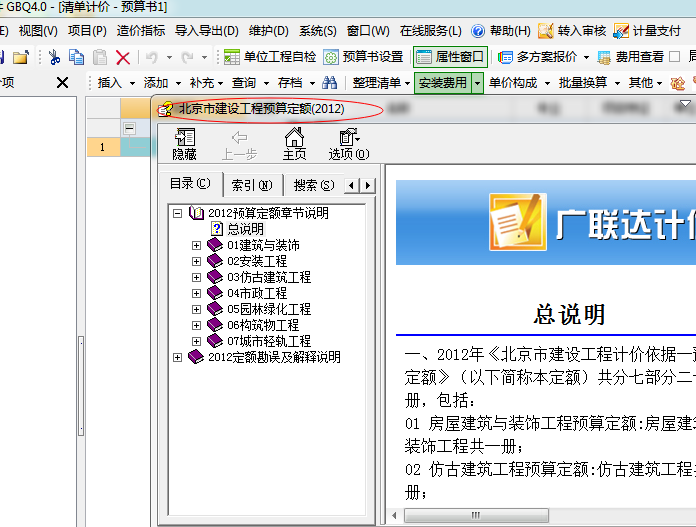Open the 项目(P) menu

[x=87, y=31]
